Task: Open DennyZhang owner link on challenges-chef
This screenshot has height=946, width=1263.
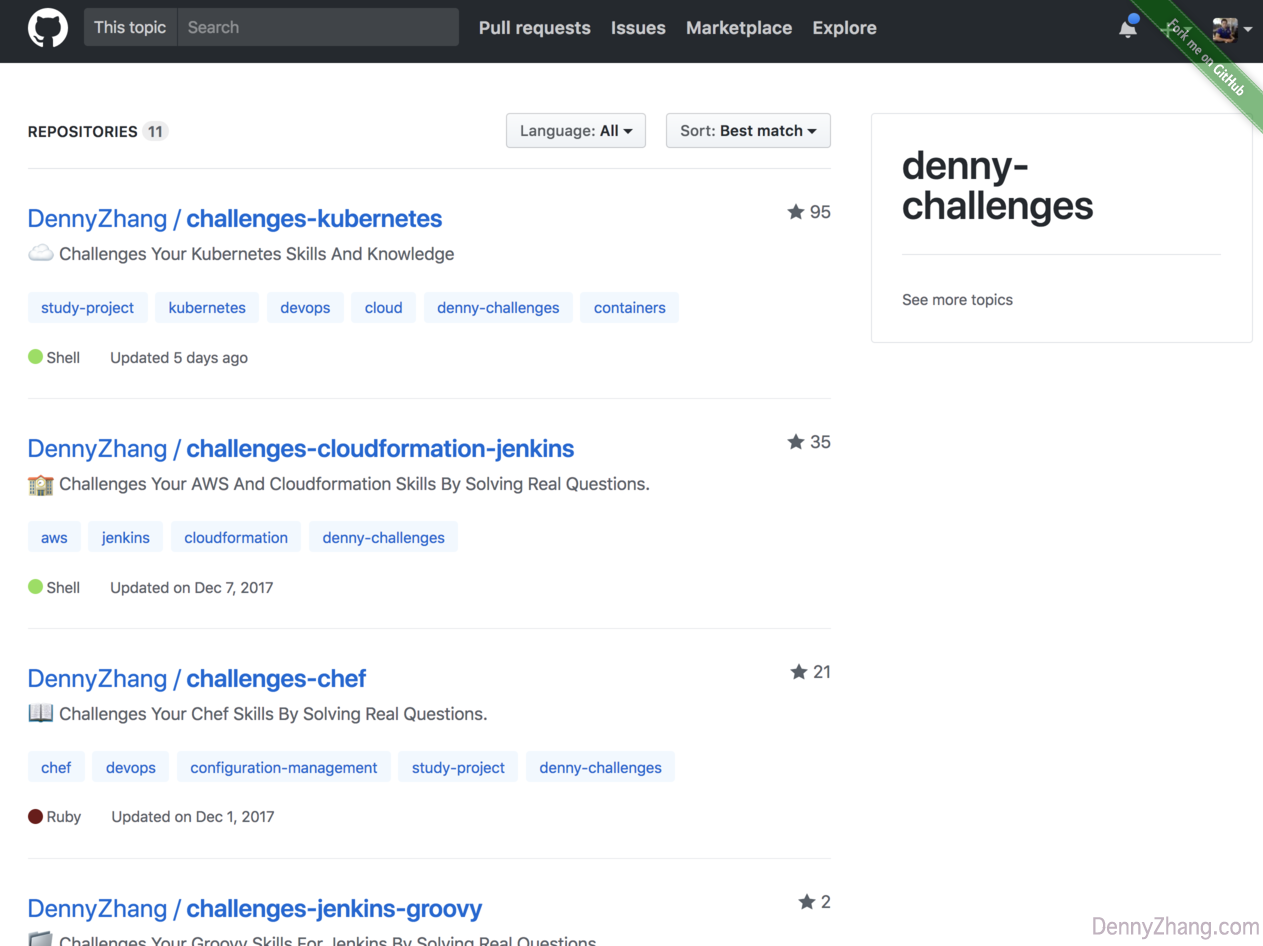Action: [x=96, y=678]
